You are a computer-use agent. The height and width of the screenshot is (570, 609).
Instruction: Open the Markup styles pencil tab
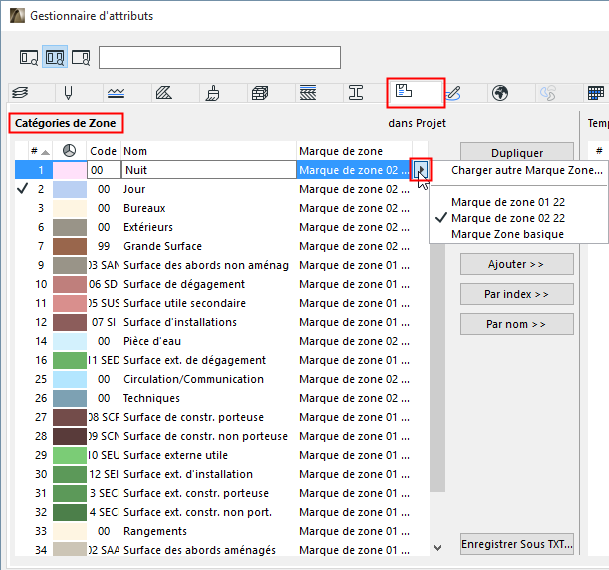pos(454,93)
